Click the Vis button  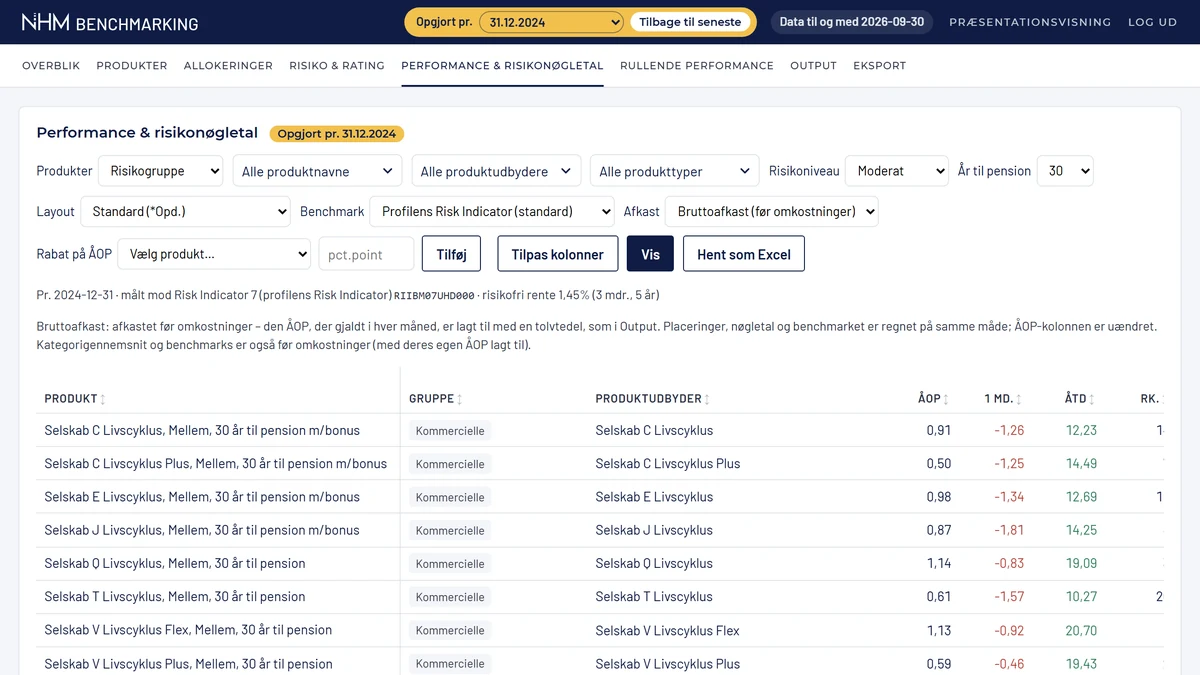pos(650,254)
